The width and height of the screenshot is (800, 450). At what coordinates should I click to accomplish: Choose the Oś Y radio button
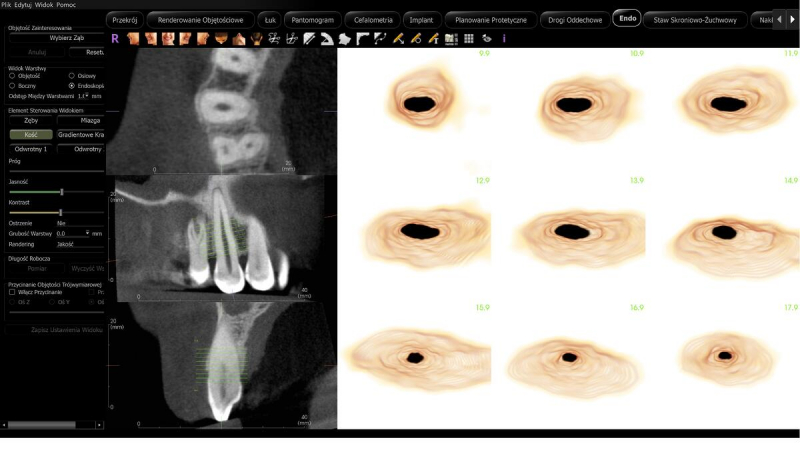click(x=52, y=302)
